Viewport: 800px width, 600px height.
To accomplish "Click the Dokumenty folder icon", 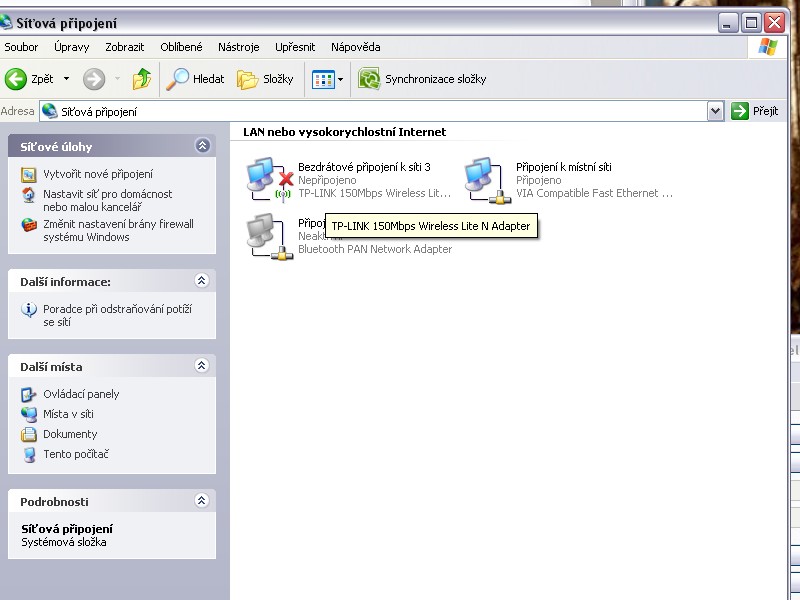I will [29, 434].
